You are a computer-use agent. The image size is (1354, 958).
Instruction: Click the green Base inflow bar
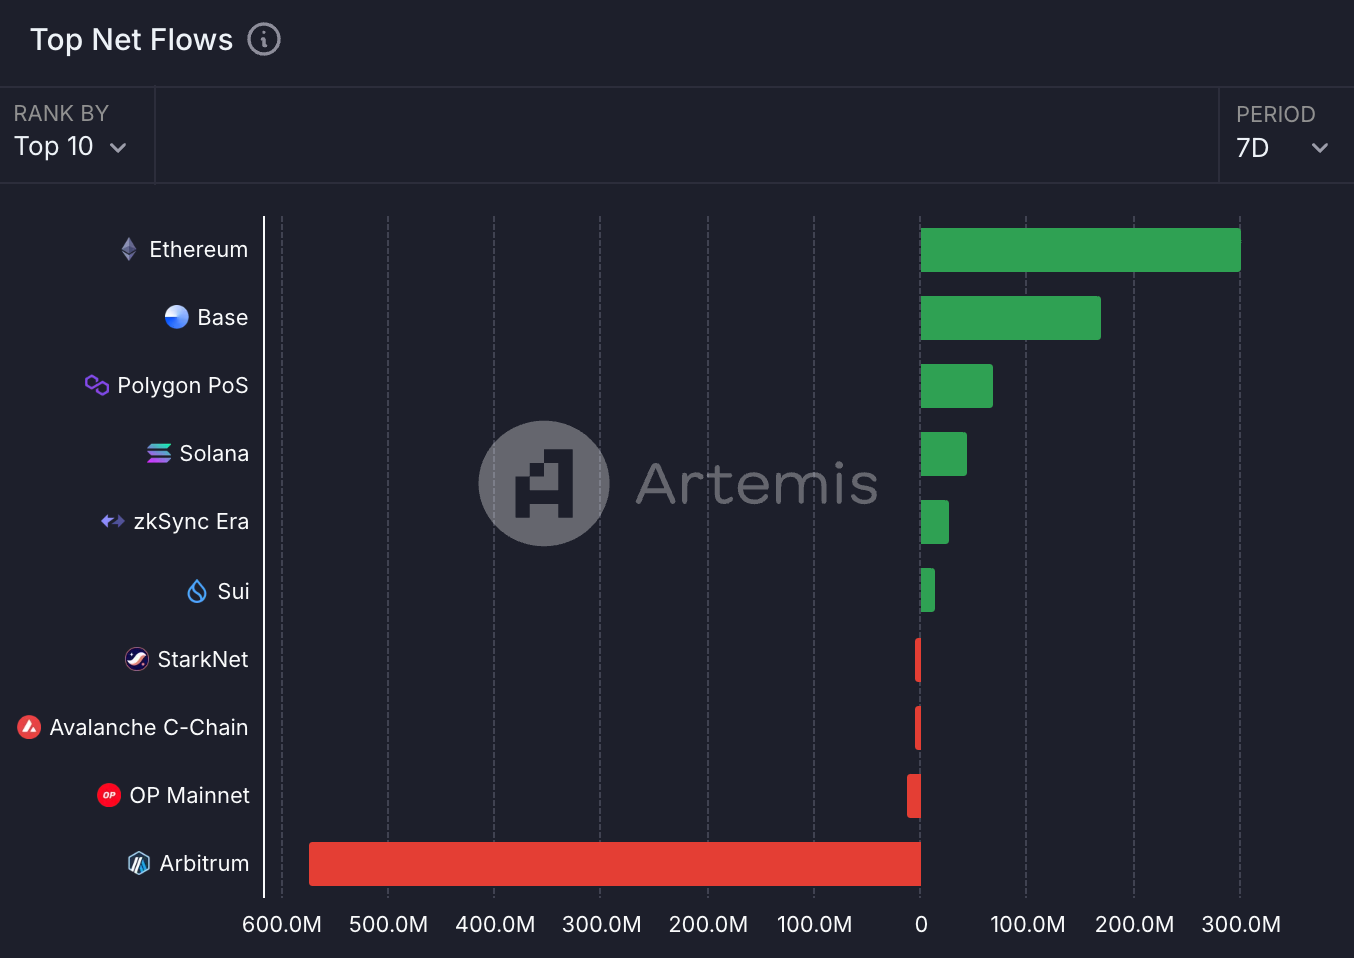coord(1010,318)
